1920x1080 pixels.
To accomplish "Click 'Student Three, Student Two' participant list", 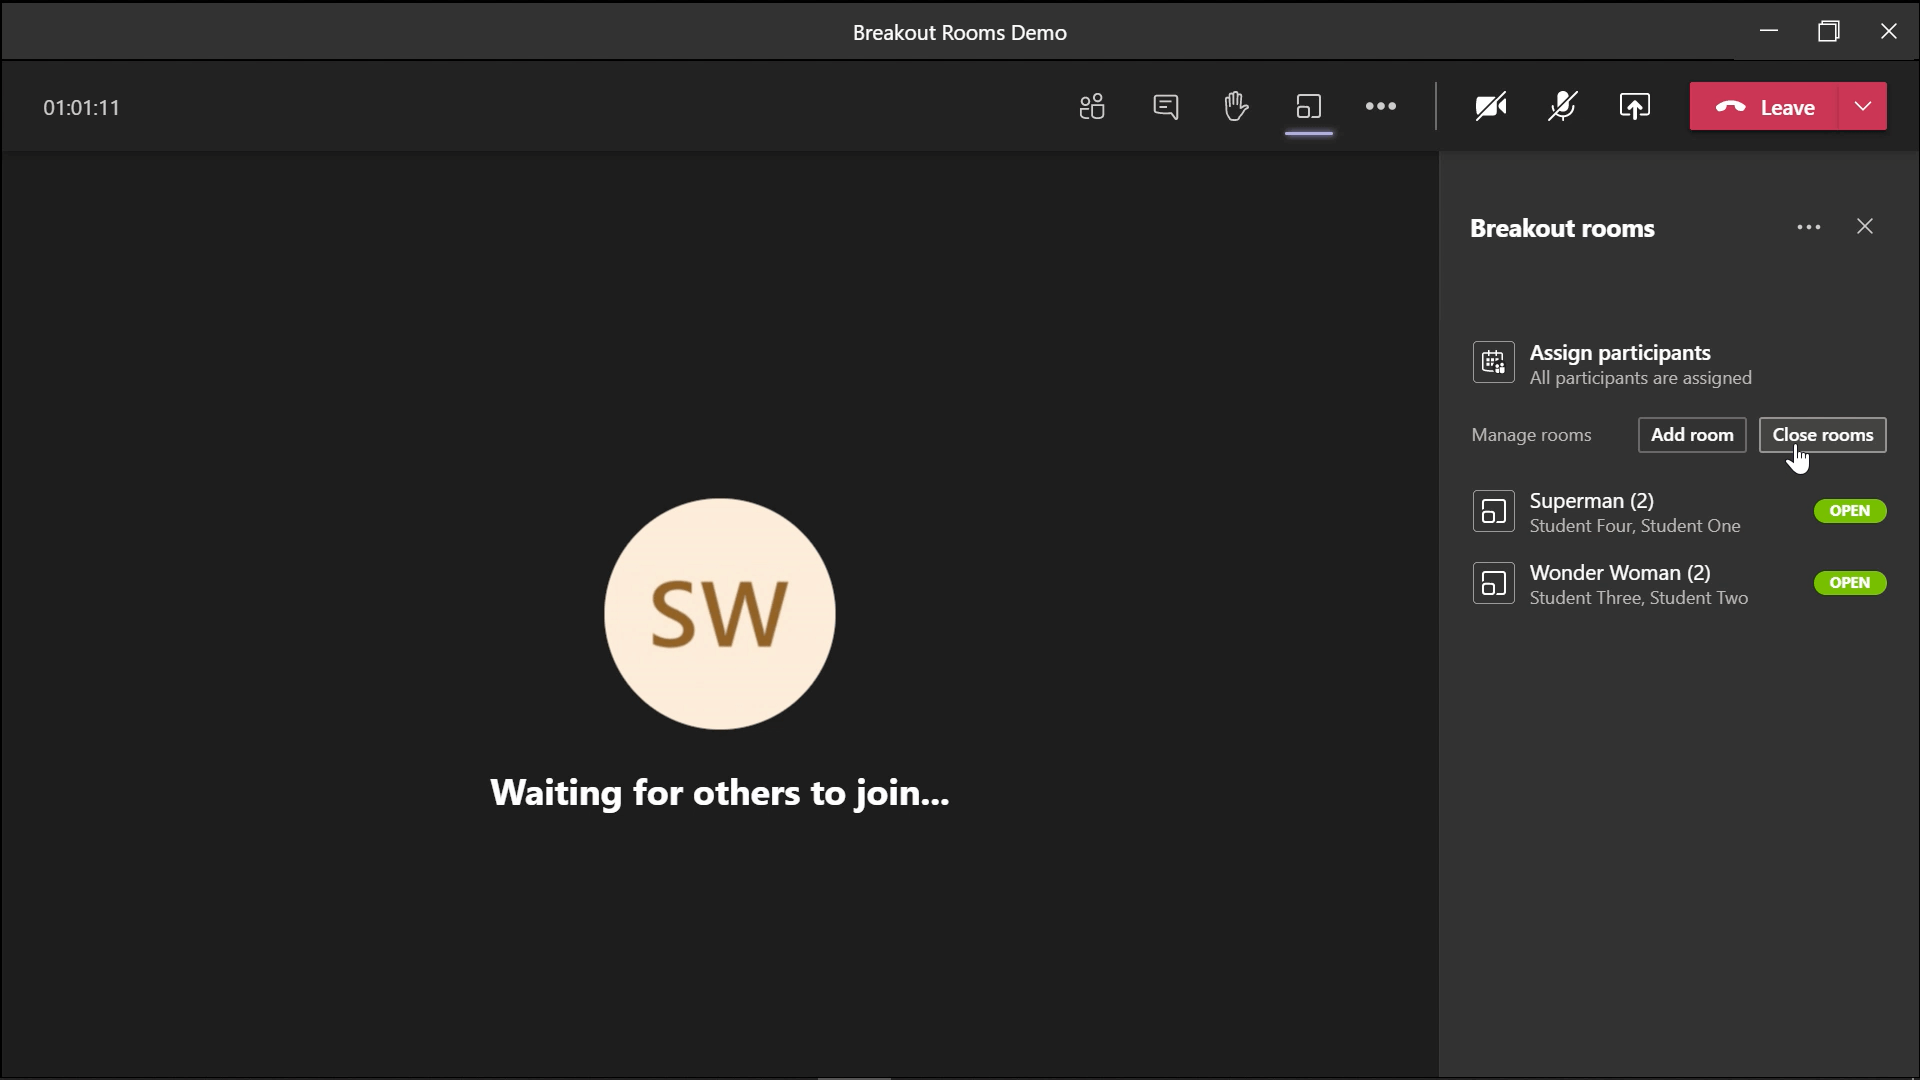I will (x=1639, y=598).
